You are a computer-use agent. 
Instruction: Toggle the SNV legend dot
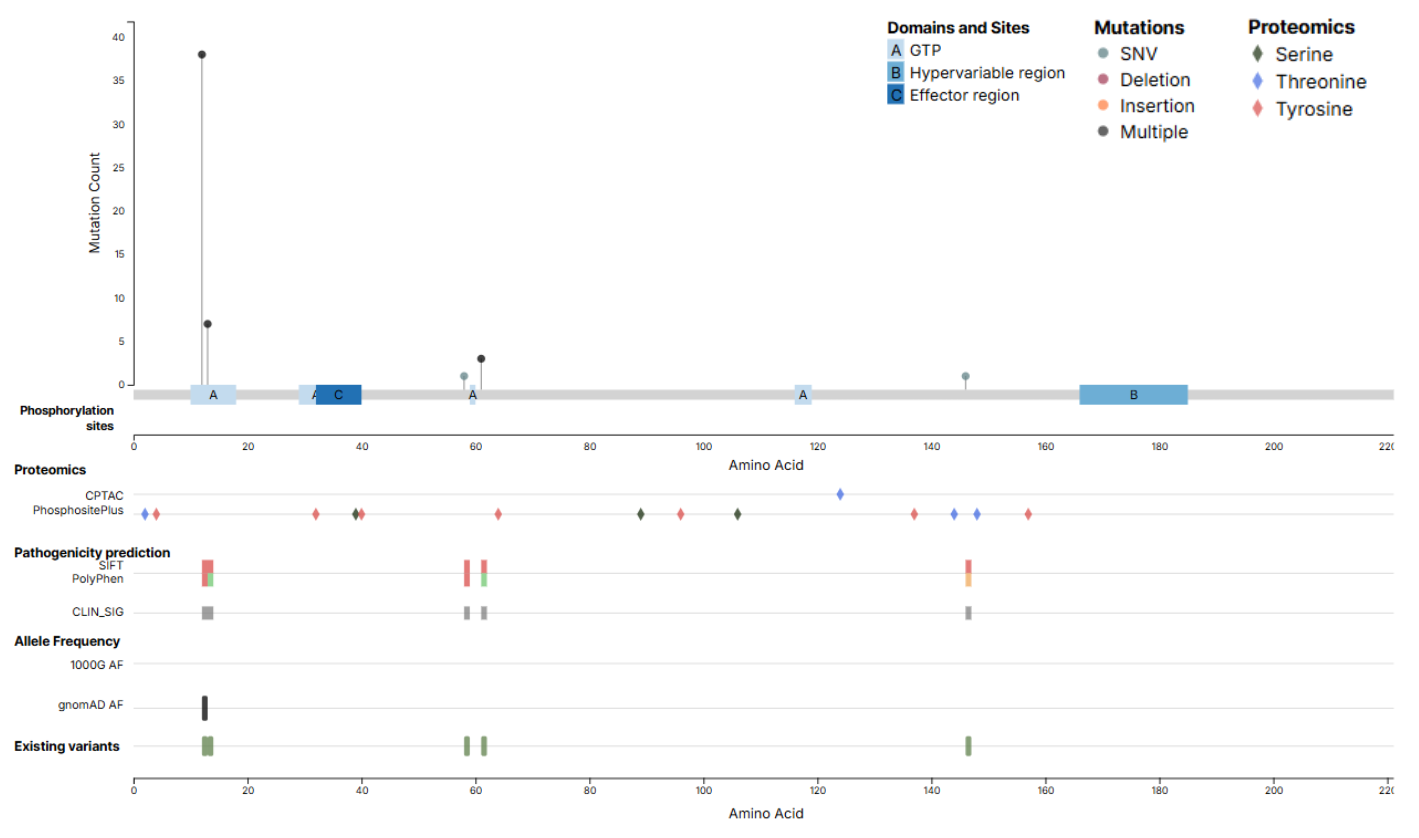point(1103,54)
